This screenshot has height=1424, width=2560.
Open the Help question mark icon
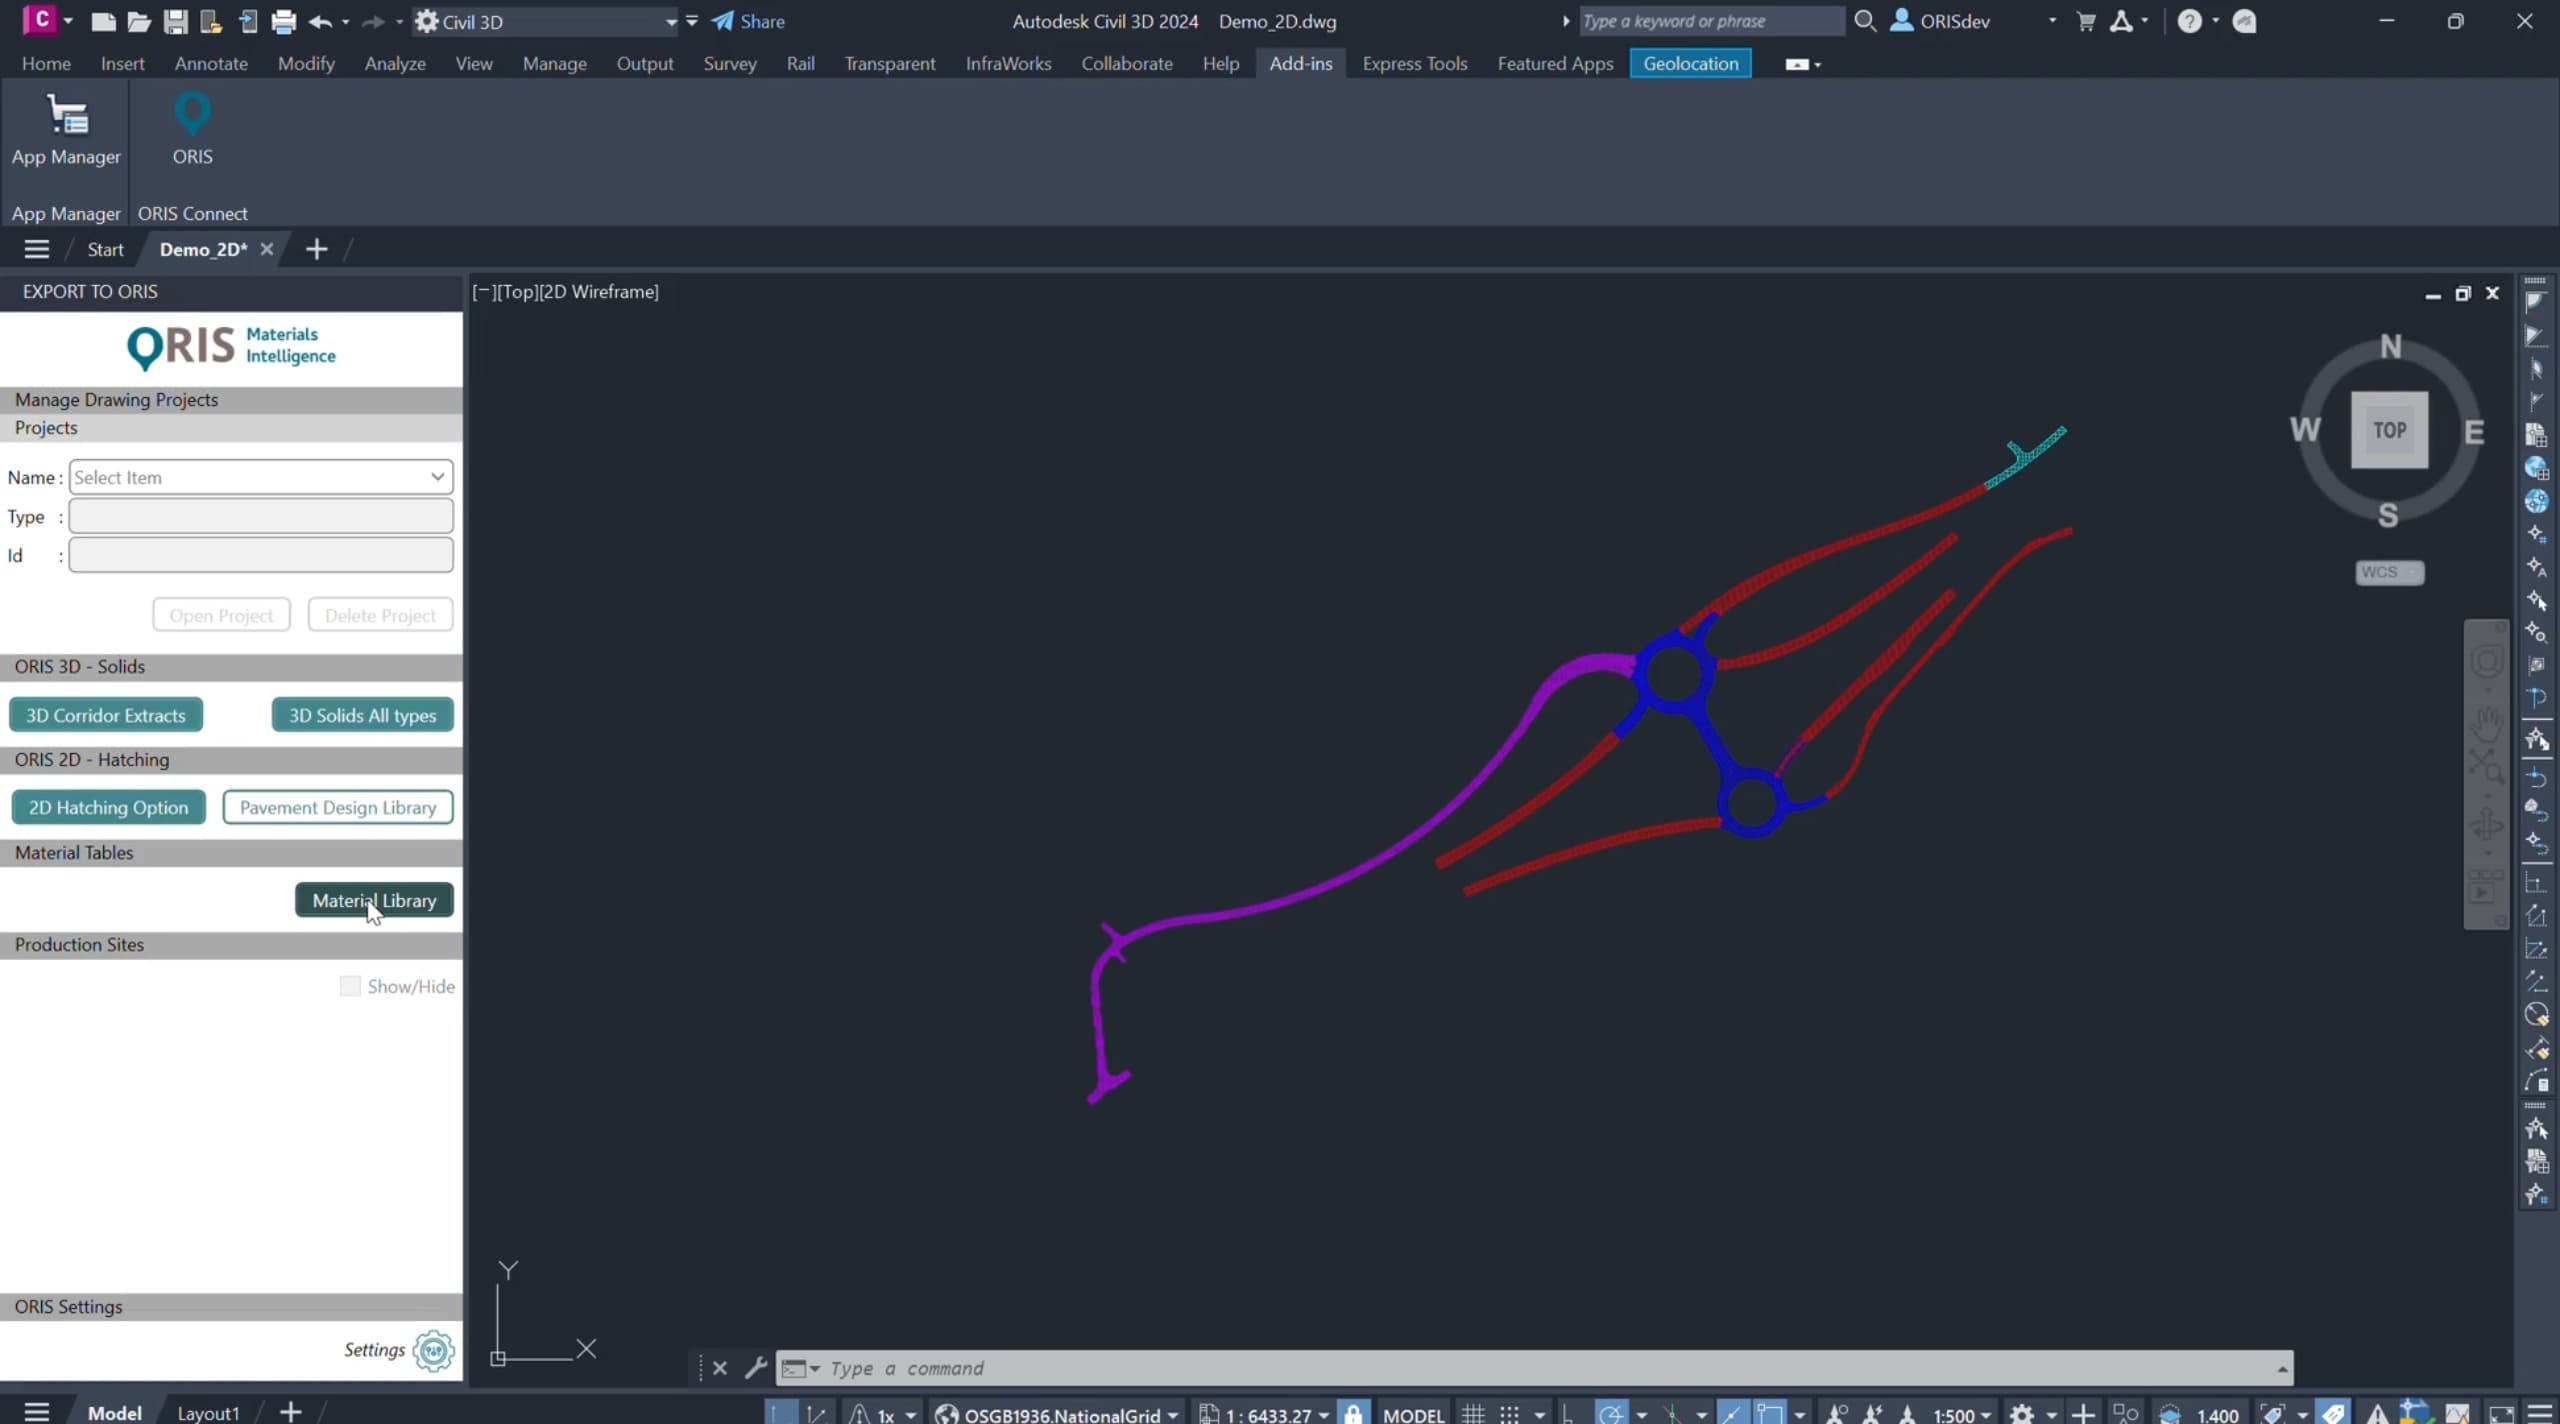[x=2189, y=21]
